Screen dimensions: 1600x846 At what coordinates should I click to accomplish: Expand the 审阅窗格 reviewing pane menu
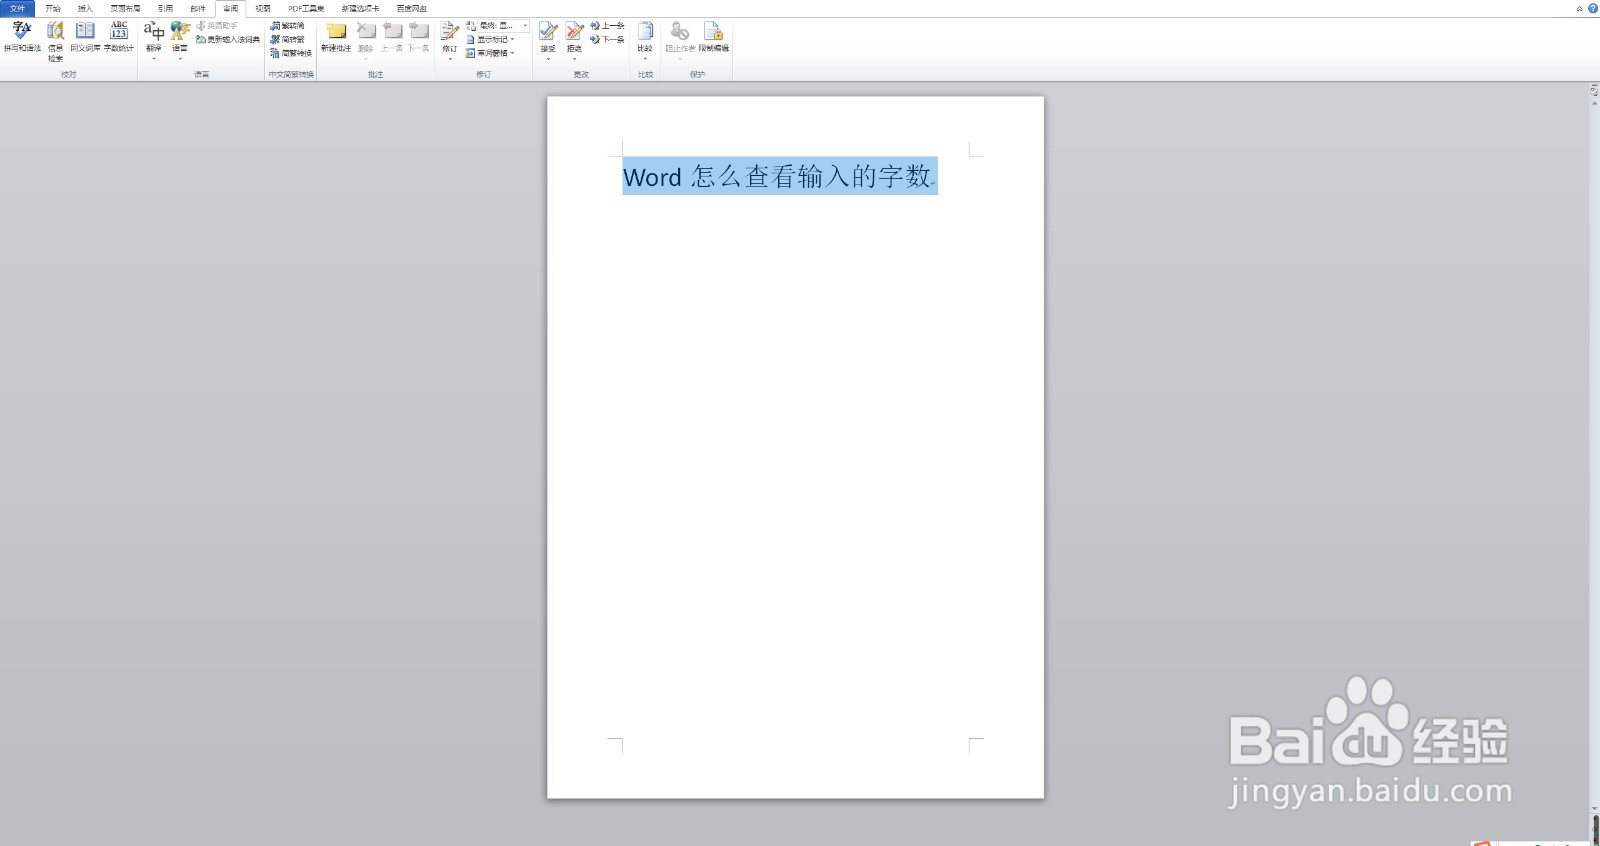click(x=491, y=53)
